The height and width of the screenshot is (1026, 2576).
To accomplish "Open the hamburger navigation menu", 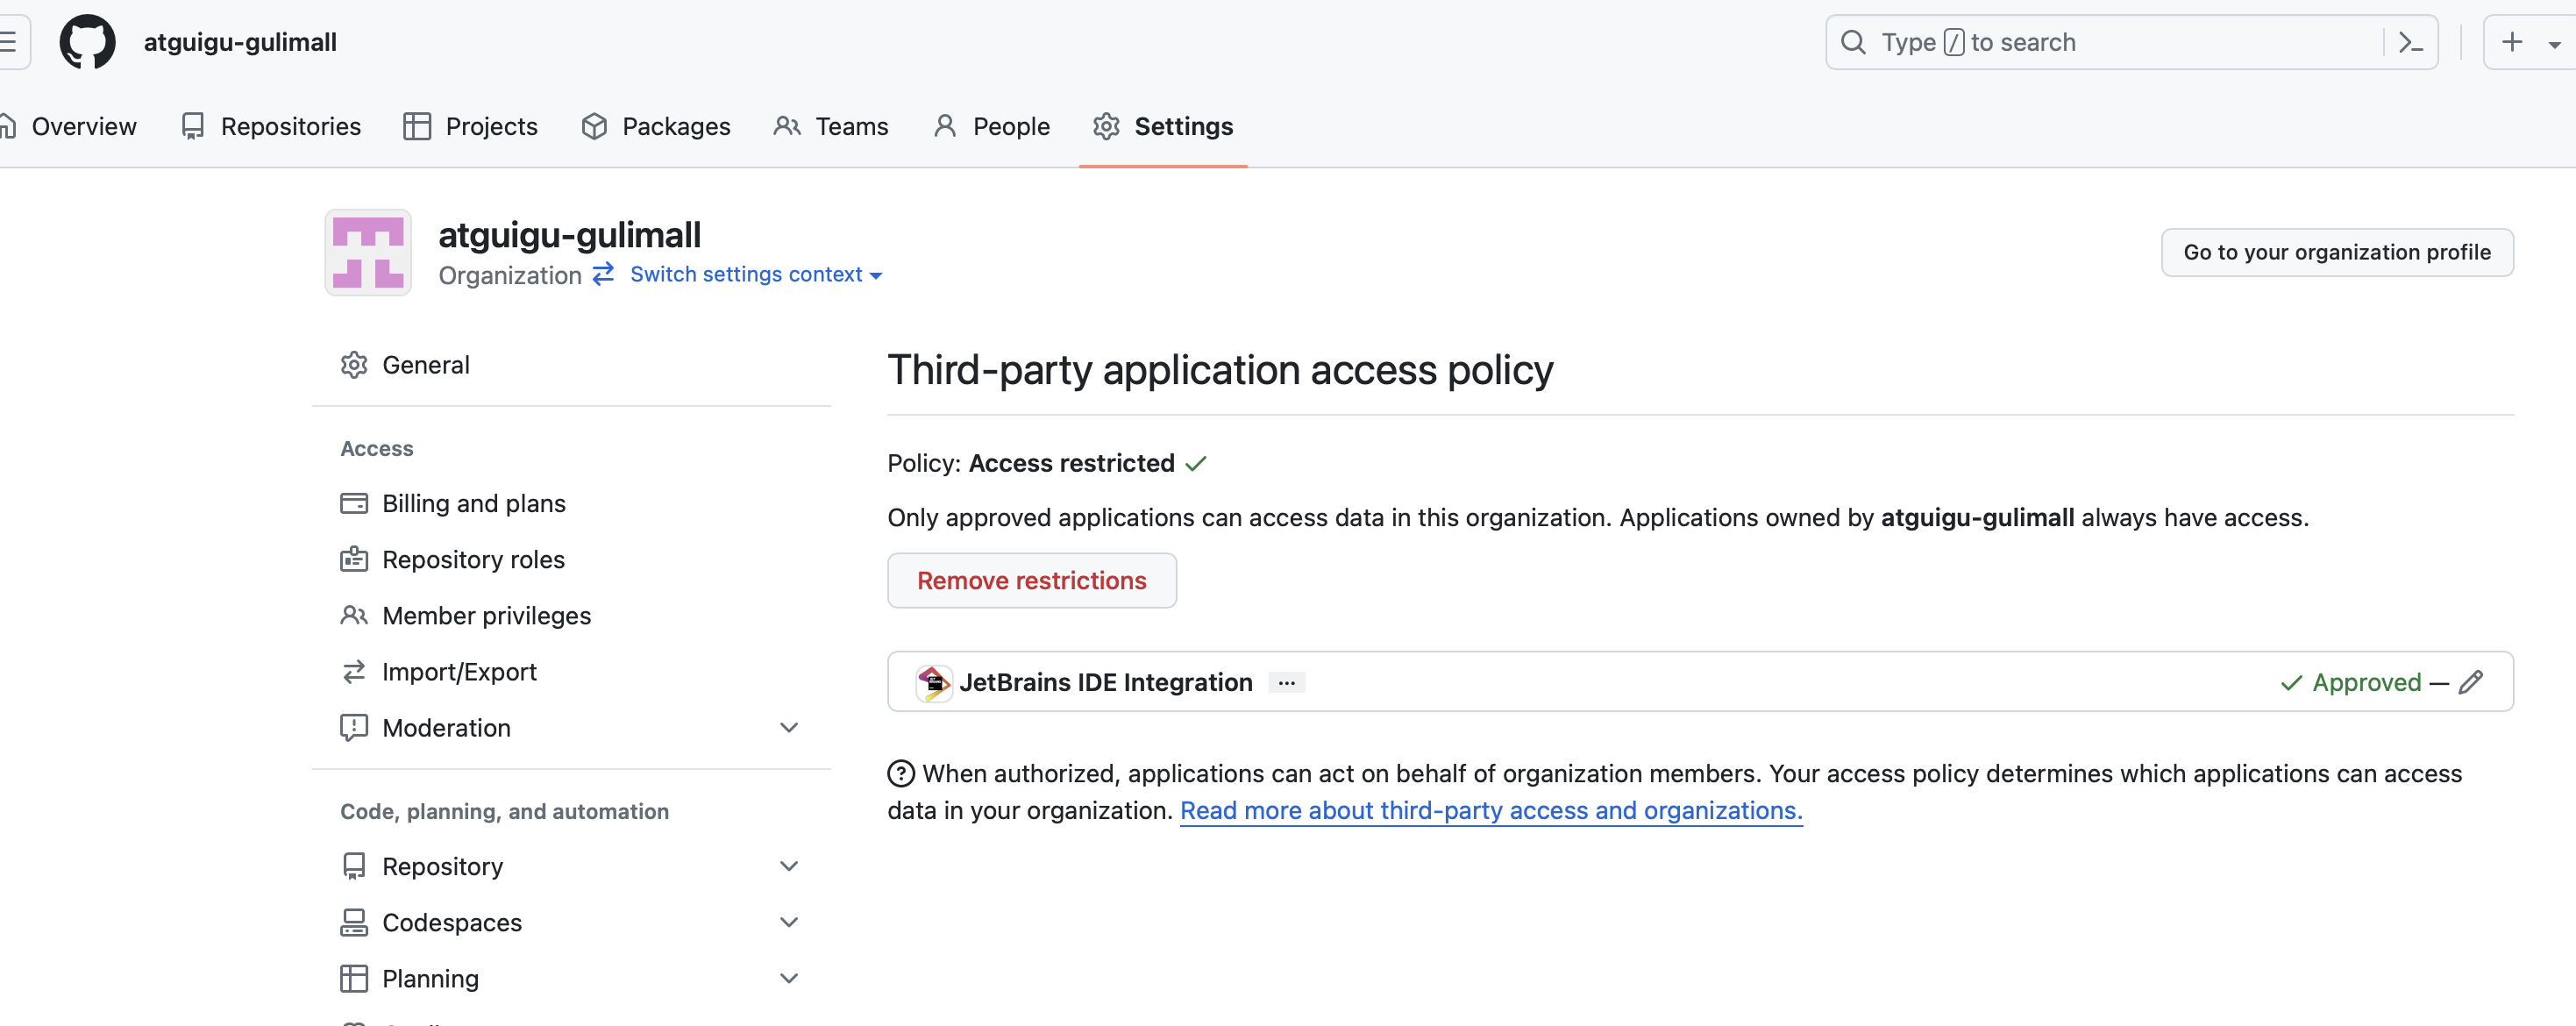I will (8, 42).
